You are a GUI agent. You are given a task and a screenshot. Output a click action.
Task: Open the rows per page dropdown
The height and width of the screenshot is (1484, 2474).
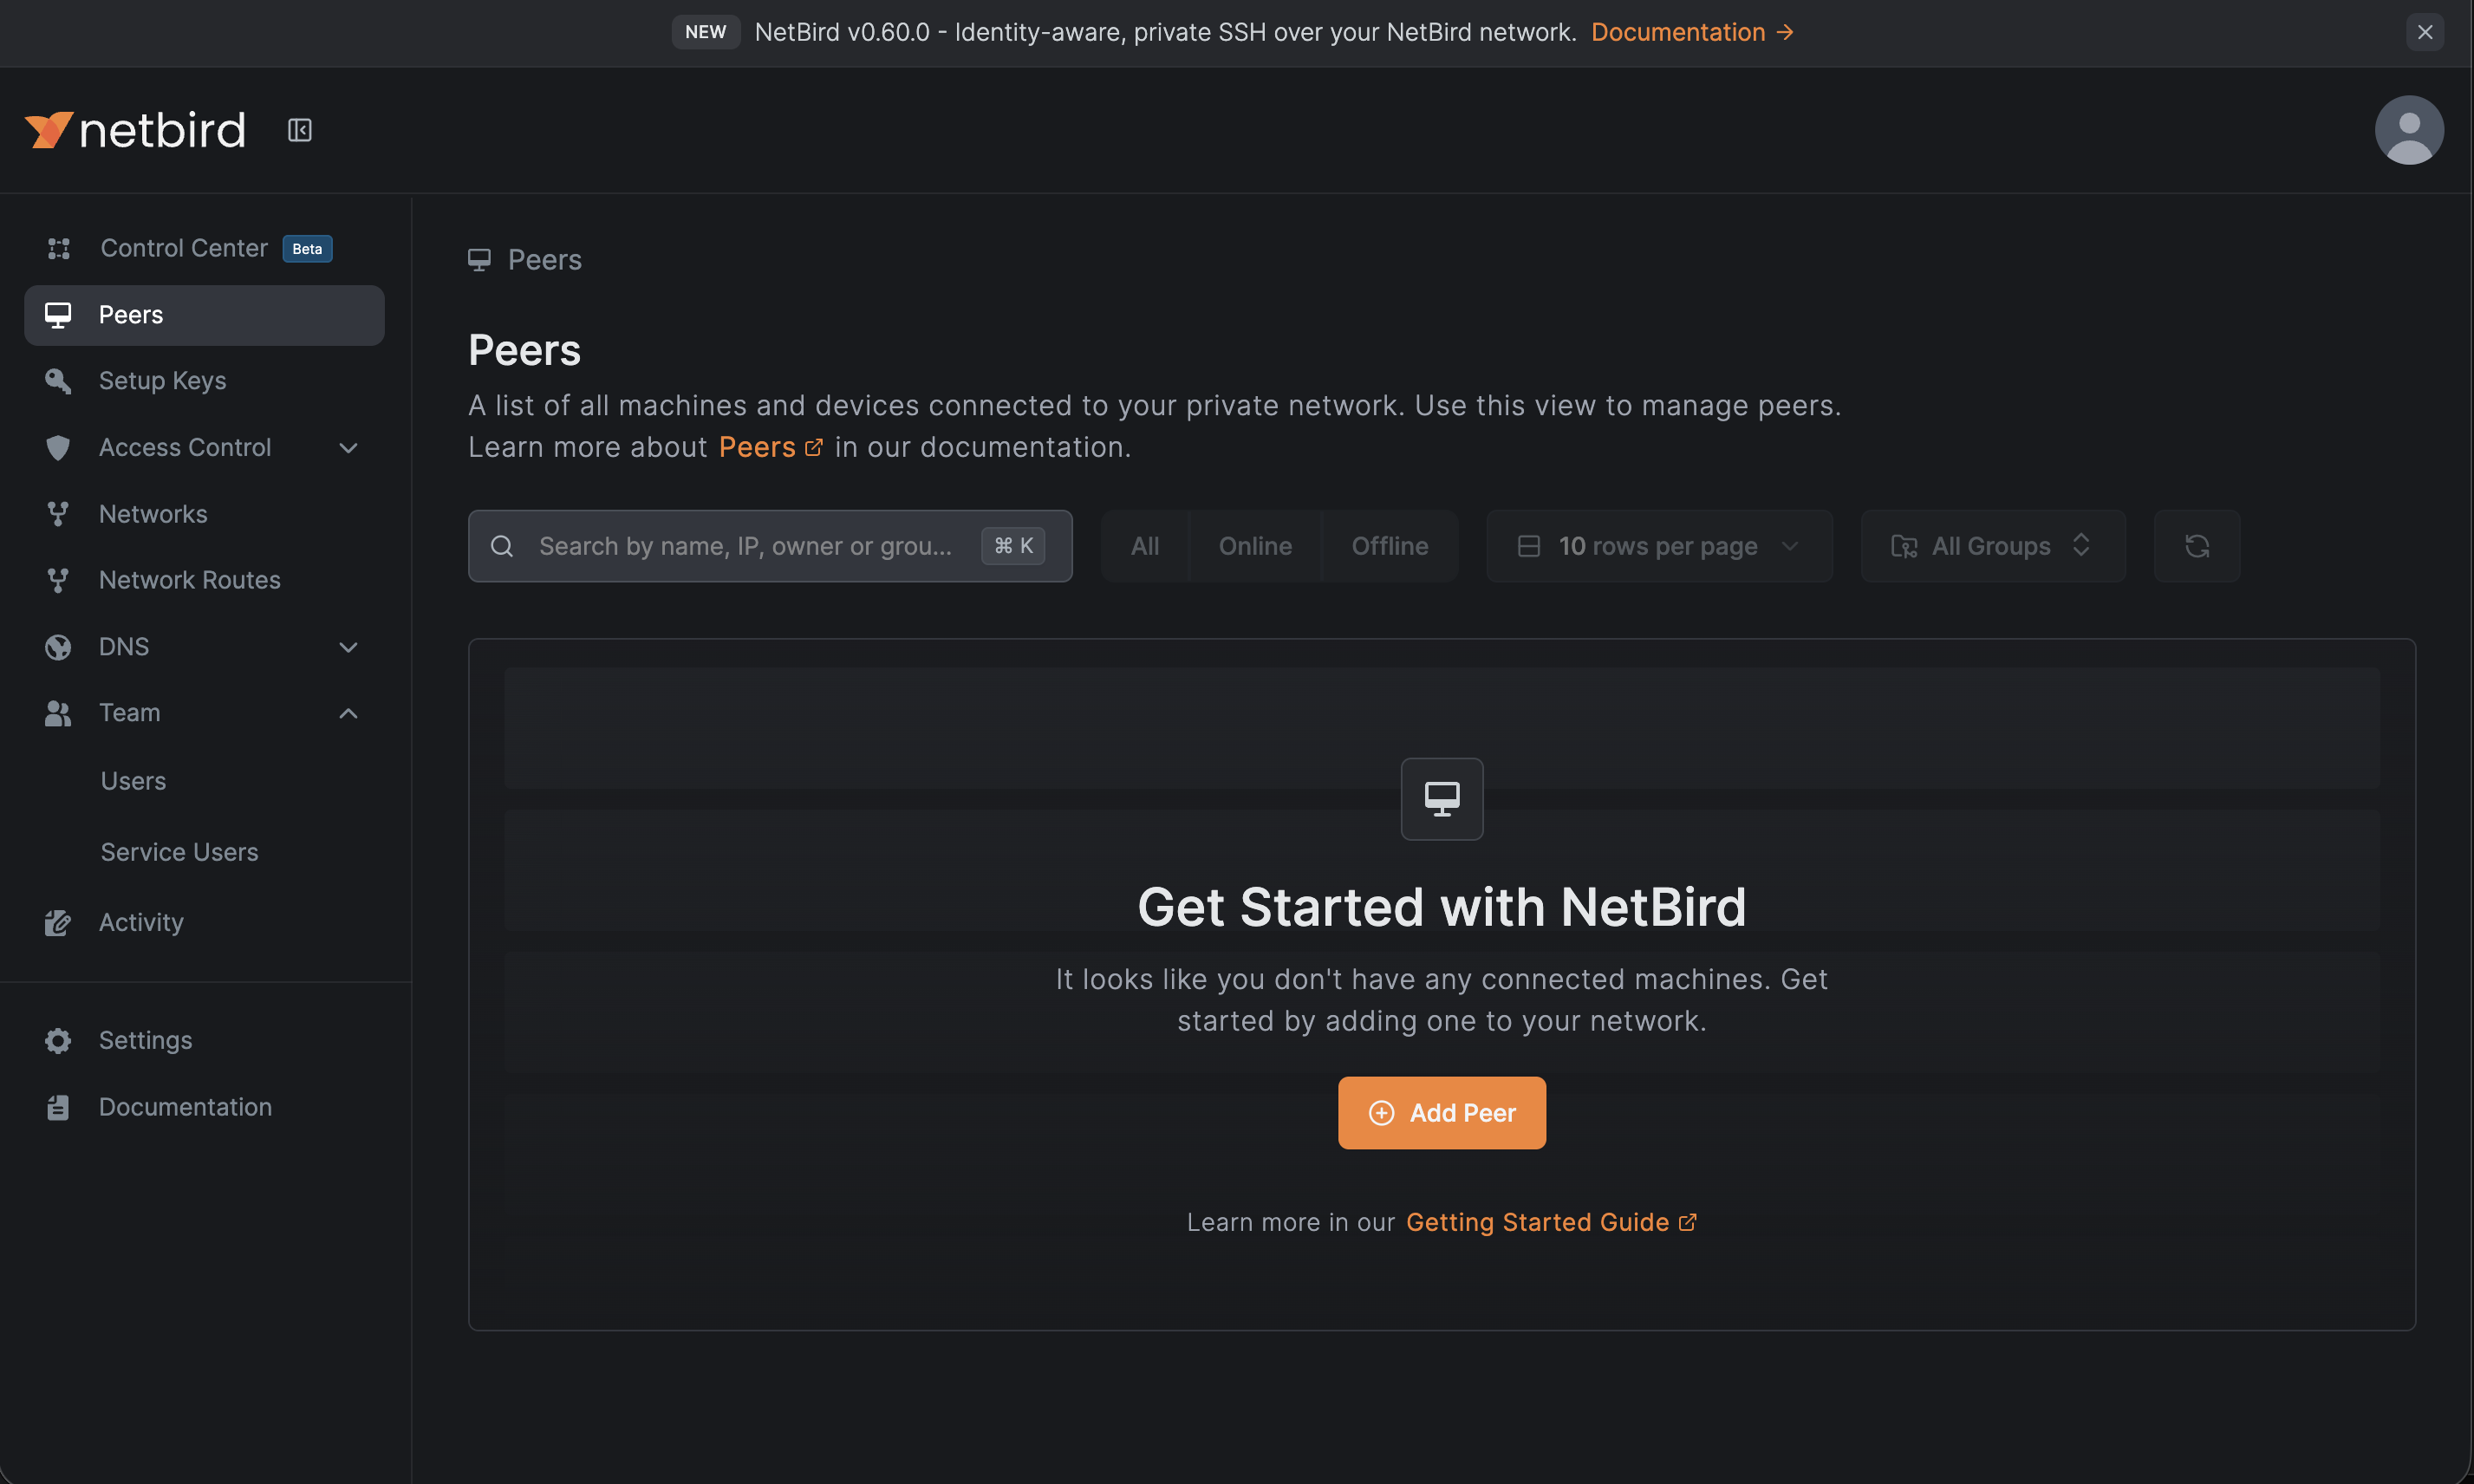pos(1658,545)
